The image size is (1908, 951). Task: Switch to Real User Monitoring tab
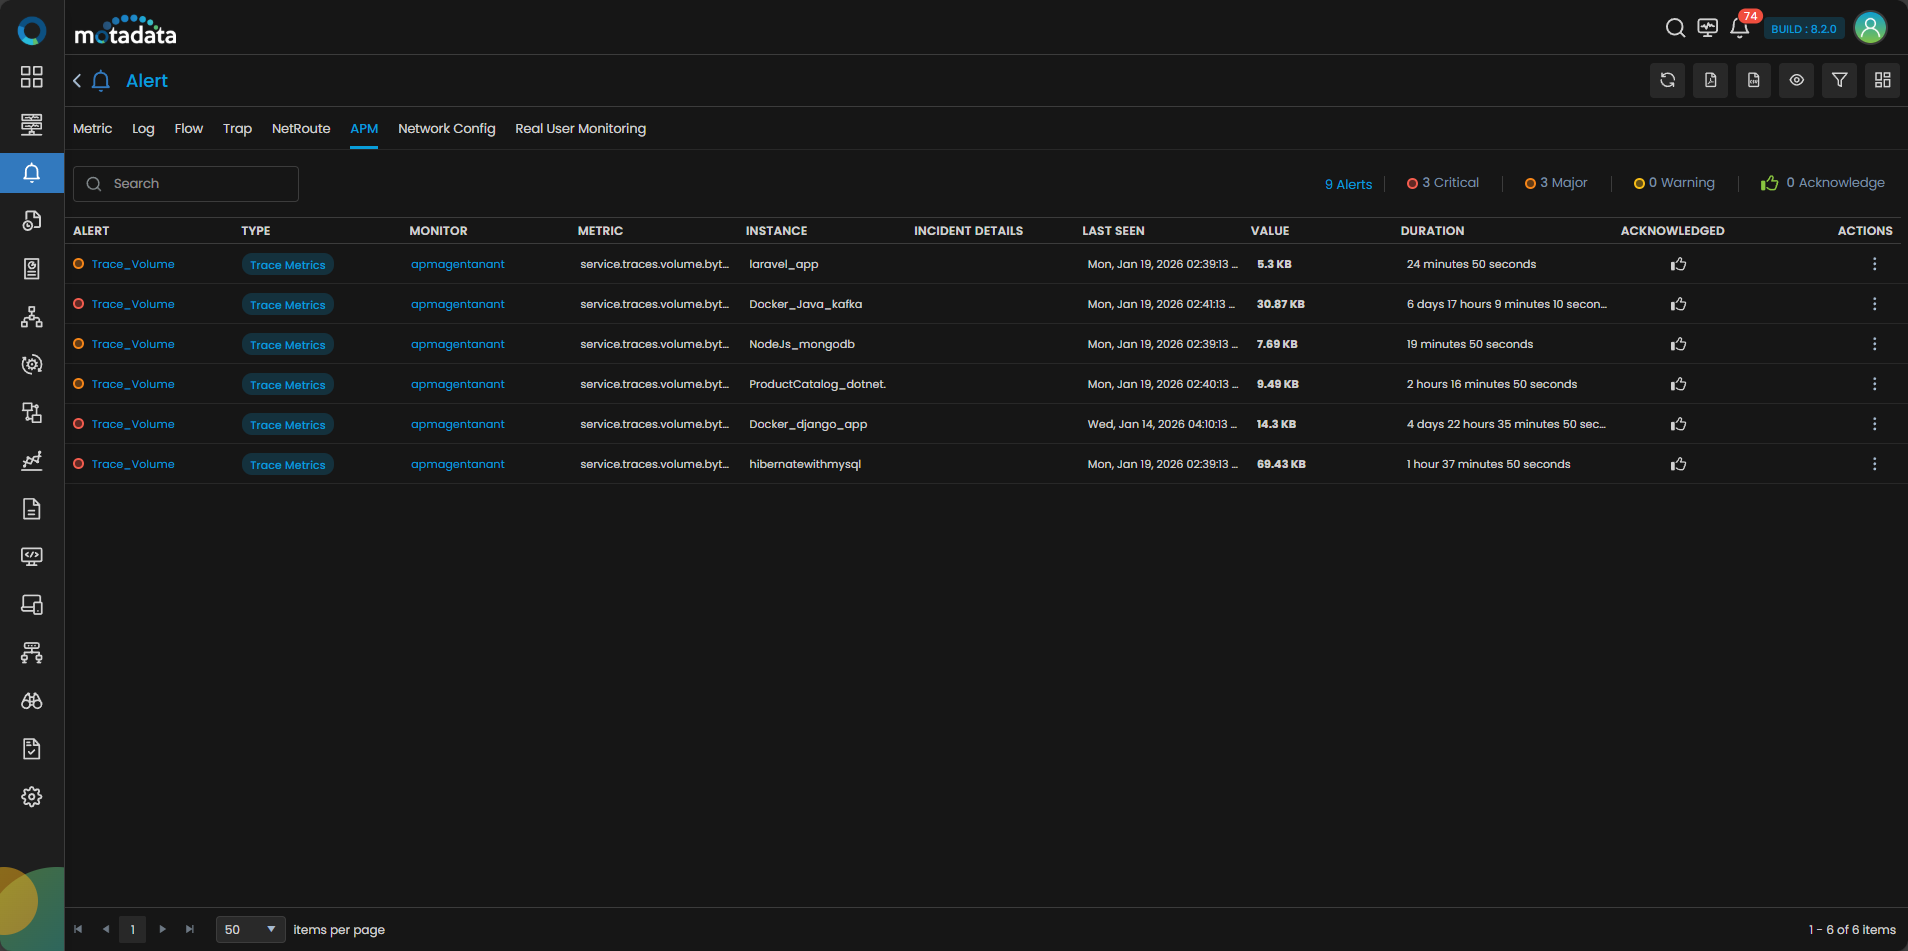pos(580,129)
